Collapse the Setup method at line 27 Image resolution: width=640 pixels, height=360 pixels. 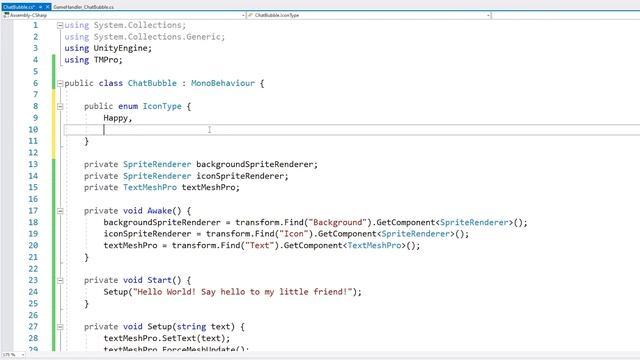[x=60, y=327]
